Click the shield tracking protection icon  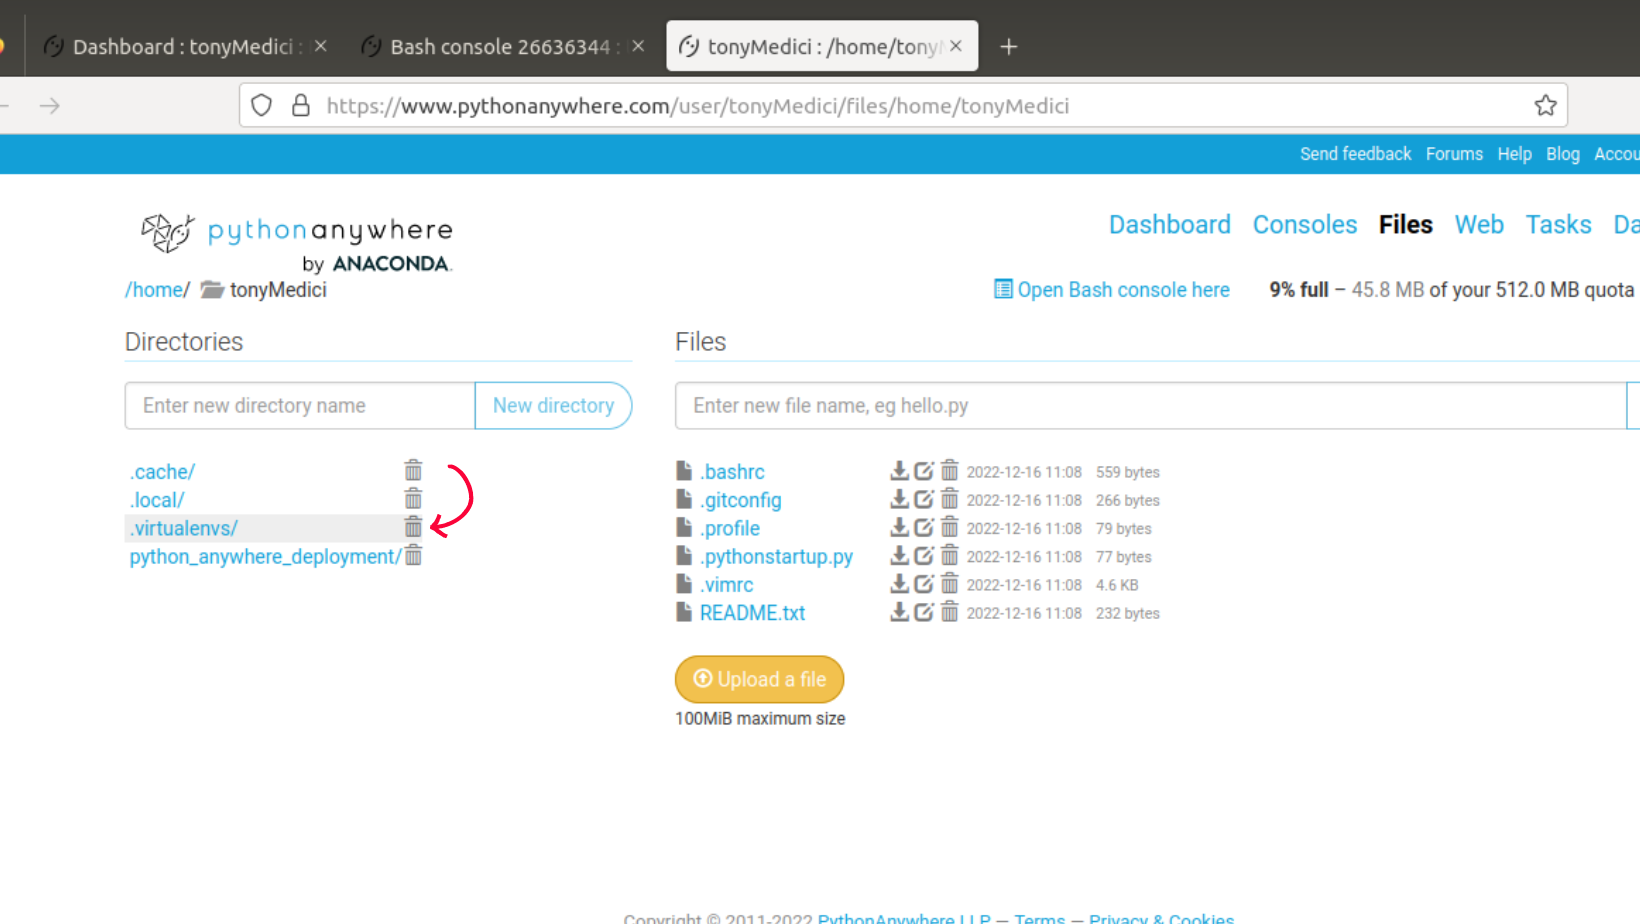click(261, 105)
